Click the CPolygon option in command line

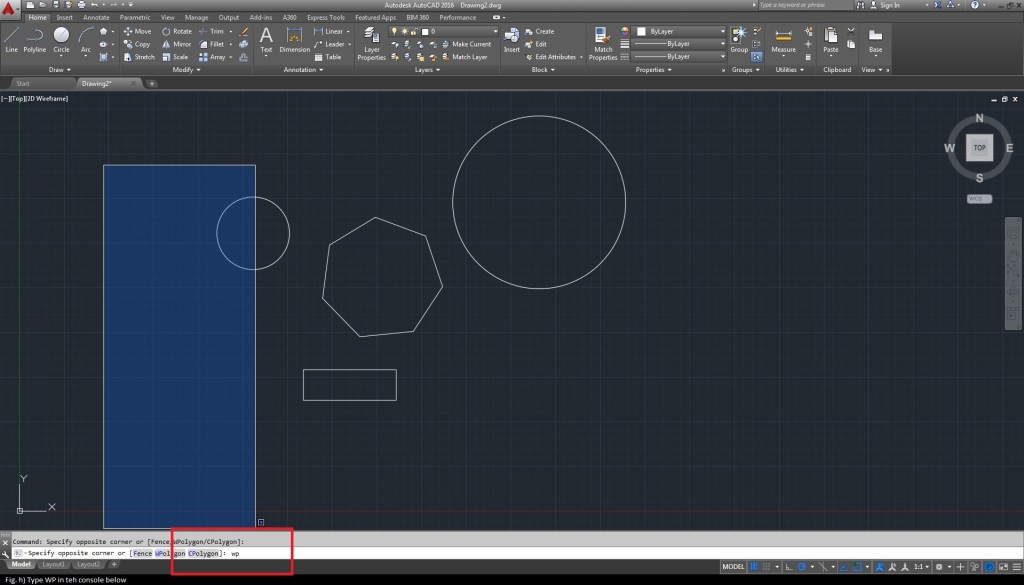pos(205,553)
